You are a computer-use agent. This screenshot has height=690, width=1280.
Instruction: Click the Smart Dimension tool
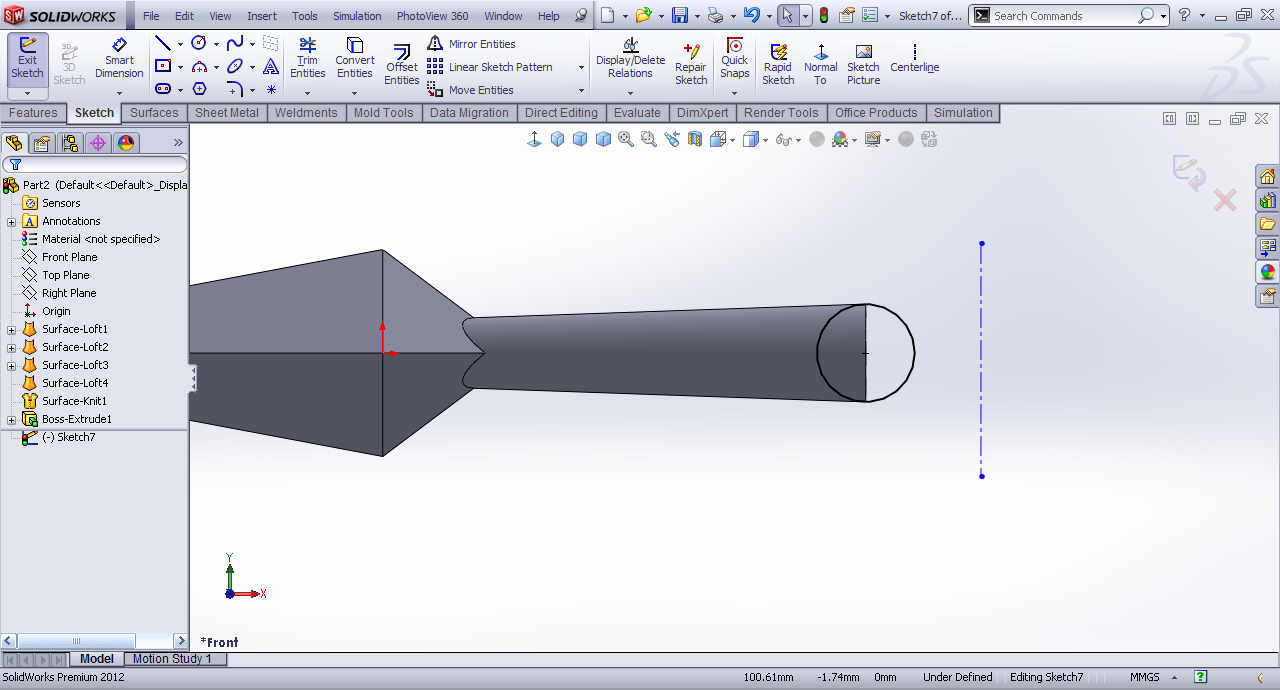click(x=119, y=60)
